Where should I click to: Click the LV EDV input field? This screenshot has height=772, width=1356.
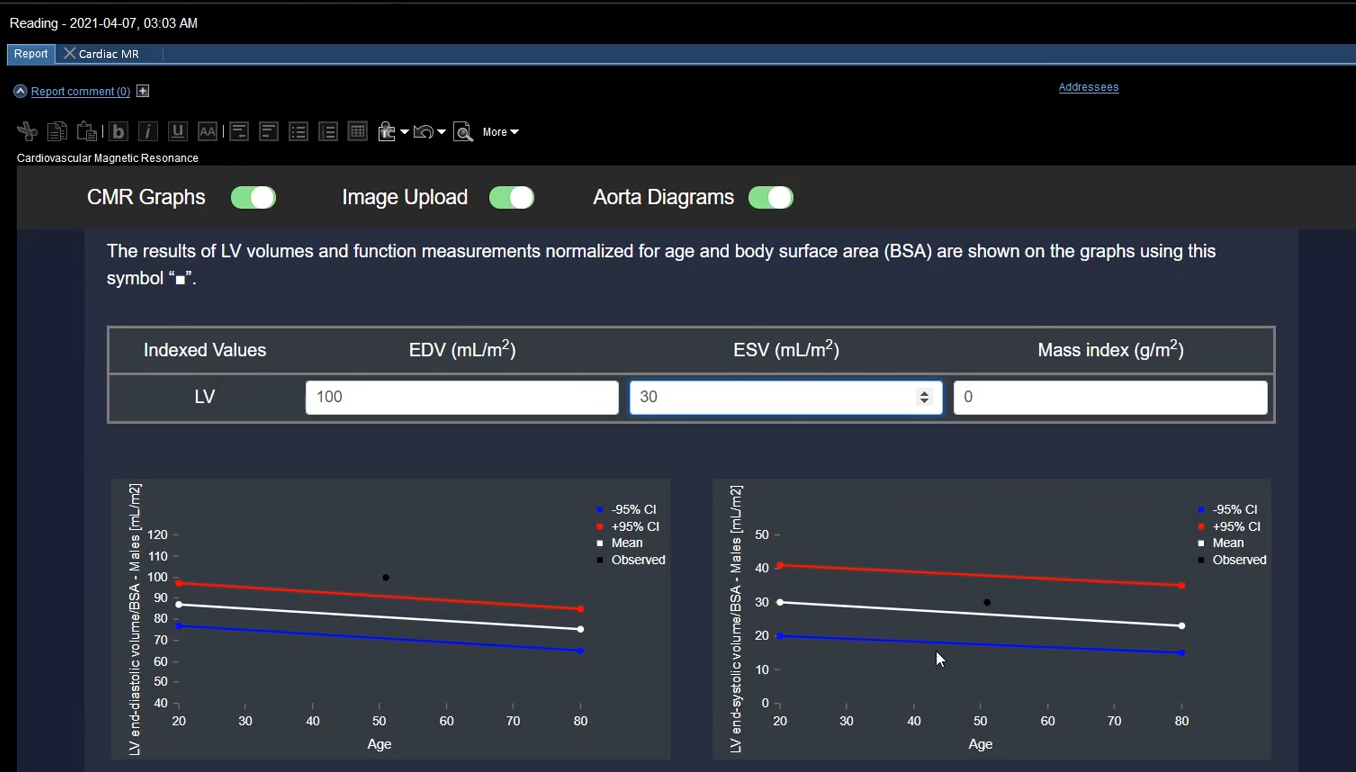coord(461,397)
